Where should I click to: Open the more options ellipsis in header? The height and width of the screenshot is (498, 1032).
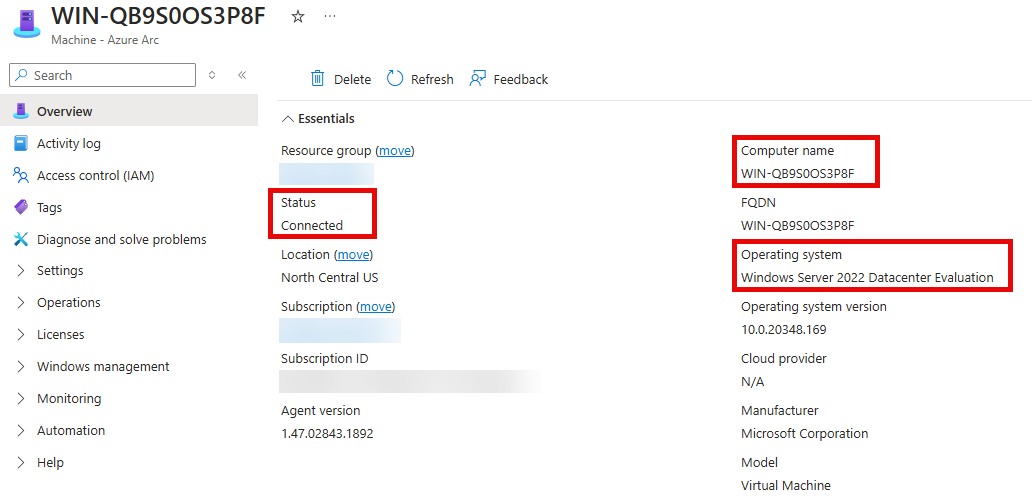click(330, 17)
